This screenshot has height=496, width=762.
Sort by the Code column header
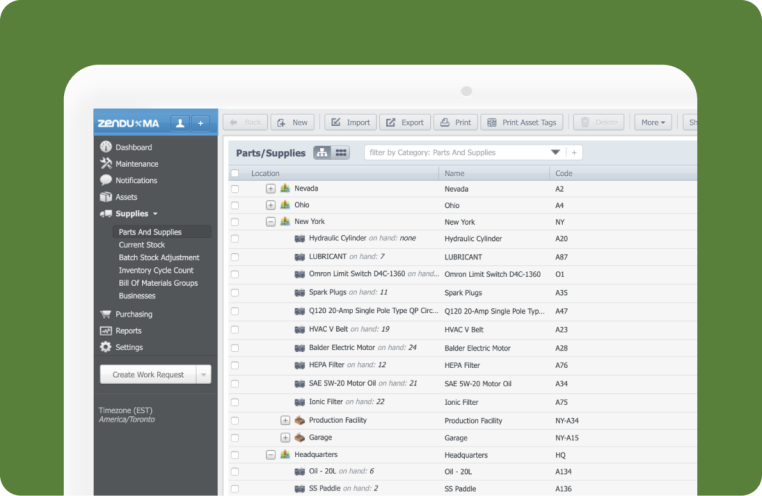pos(564,174)
